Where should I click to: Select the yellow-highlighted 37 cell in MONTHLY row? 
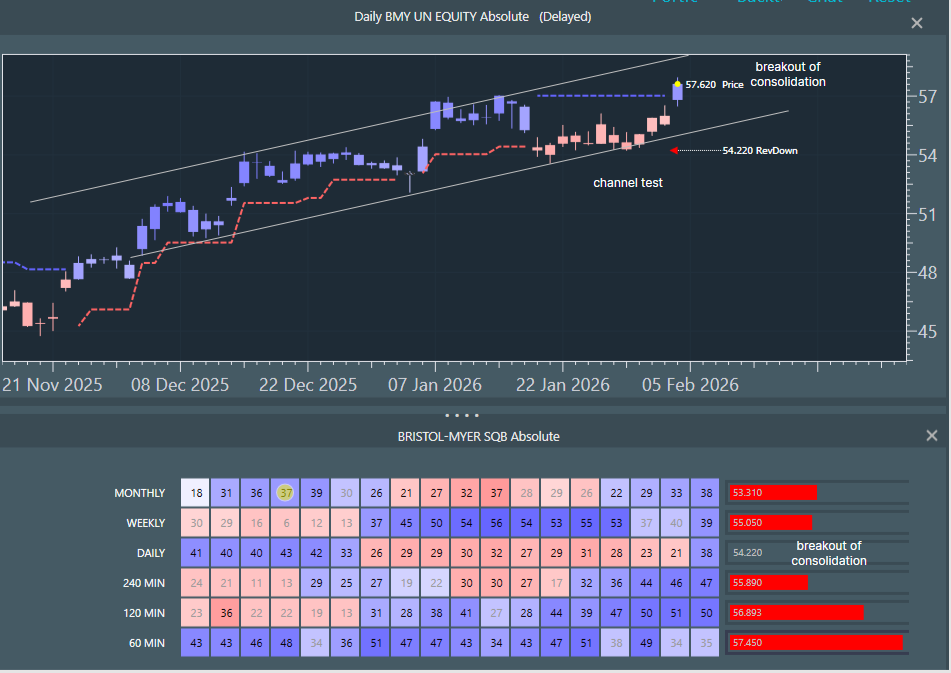286,493
